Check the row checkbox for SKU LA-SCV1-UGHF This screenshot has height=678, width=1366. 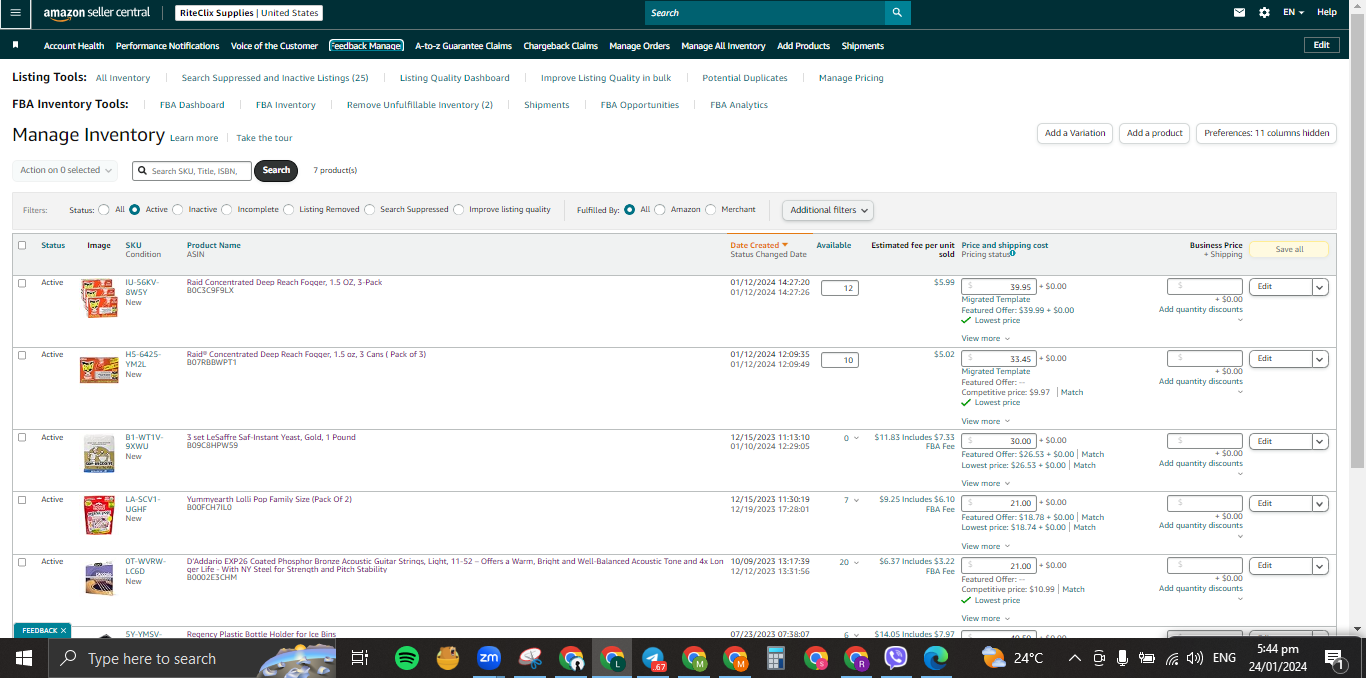click(x=22, y=500)
